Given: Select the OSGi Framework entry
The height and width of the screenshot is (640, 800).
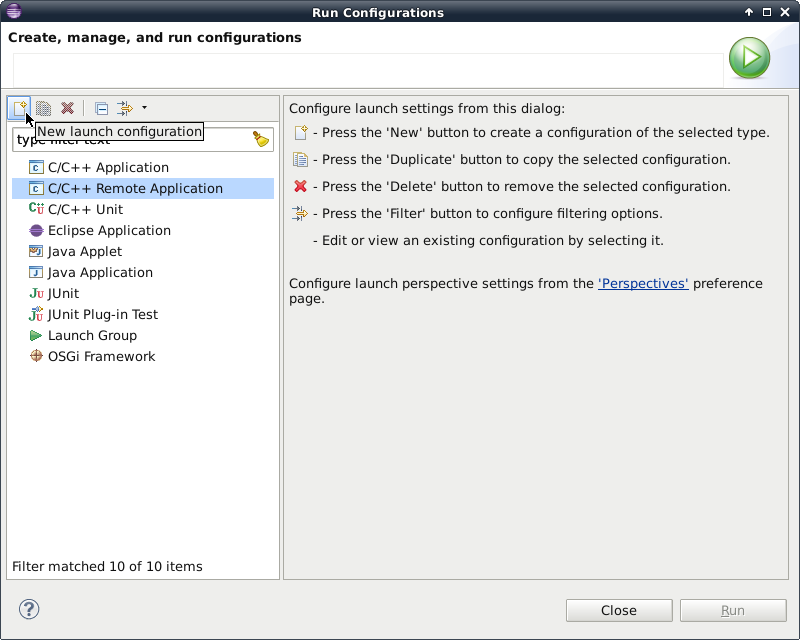Looking at the screenshot, I should 92,356.
